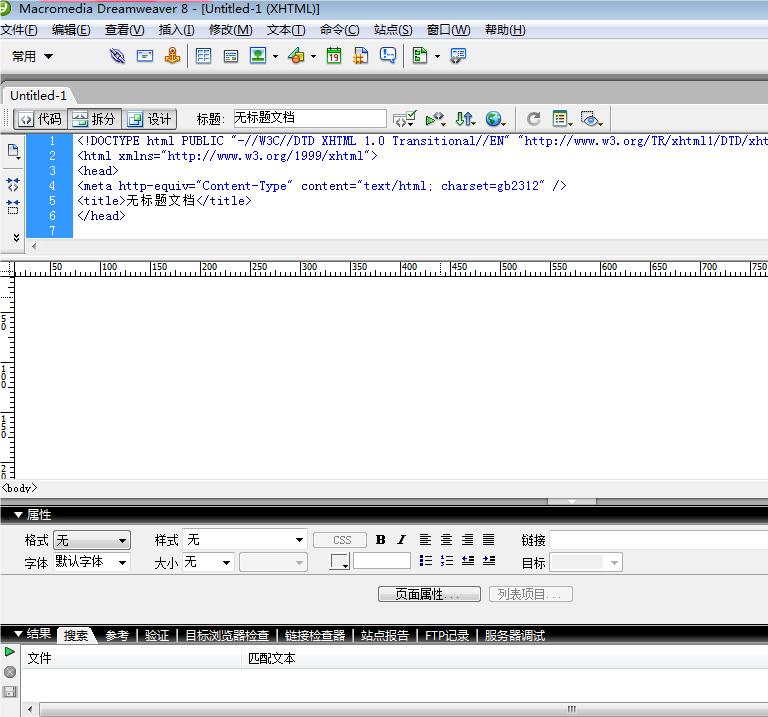Image resolution: width=768 pixels, height=717 pixels.
Task: Switch to design view (设计)
Action: click(149, 119)
